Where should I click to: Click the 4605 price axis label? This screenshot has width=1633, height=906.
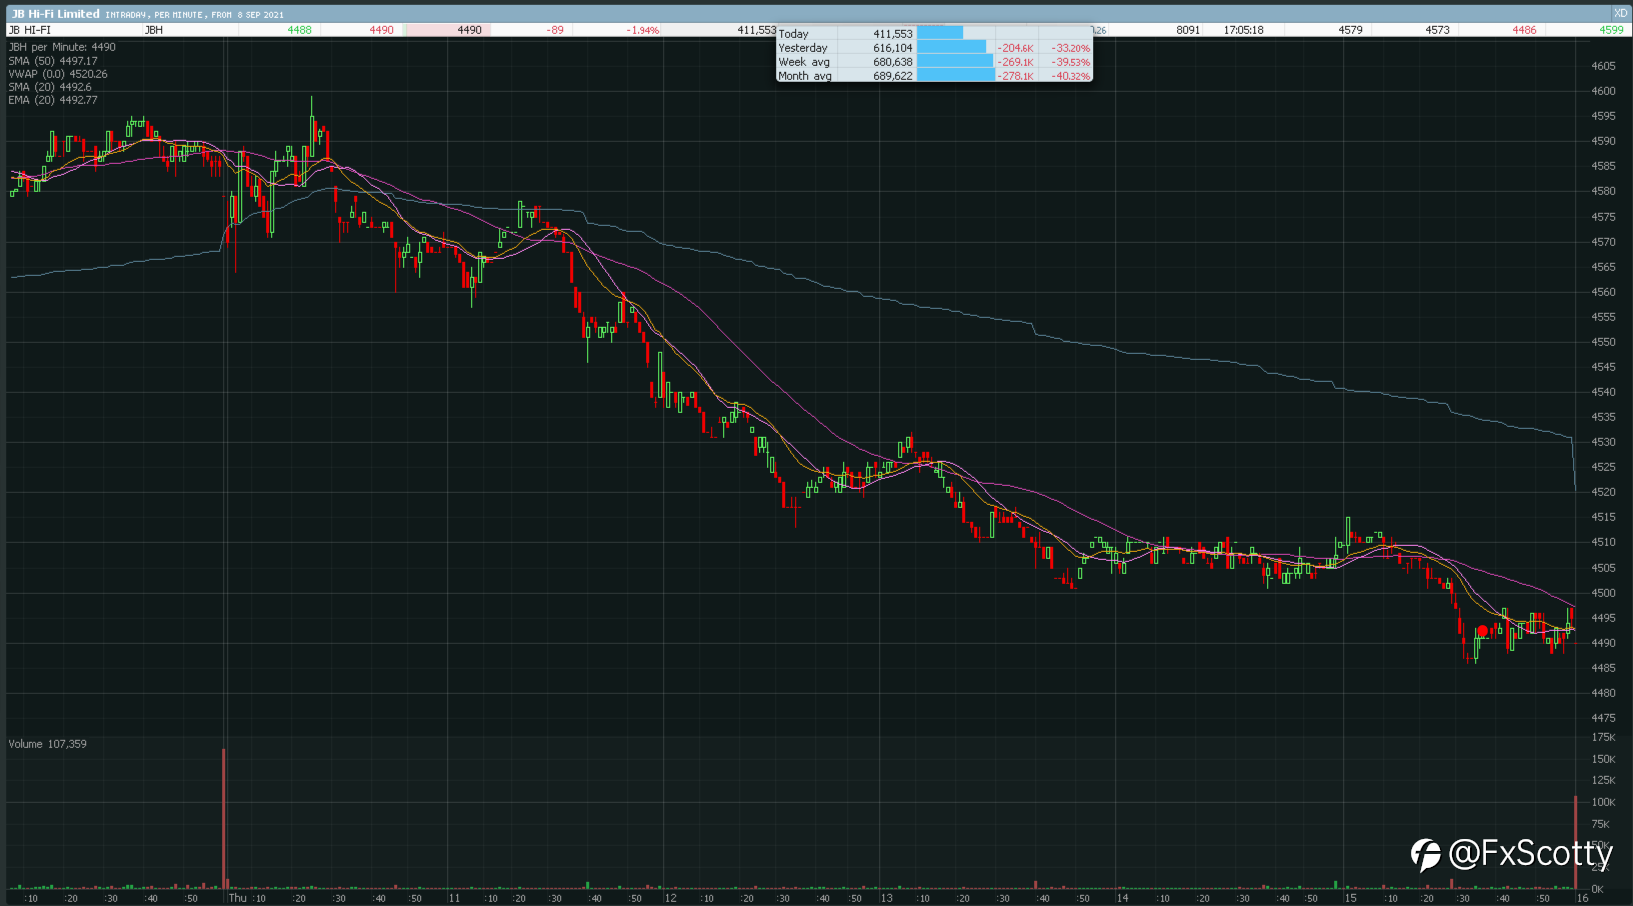pyautogui.click(x=1603, y=66)
